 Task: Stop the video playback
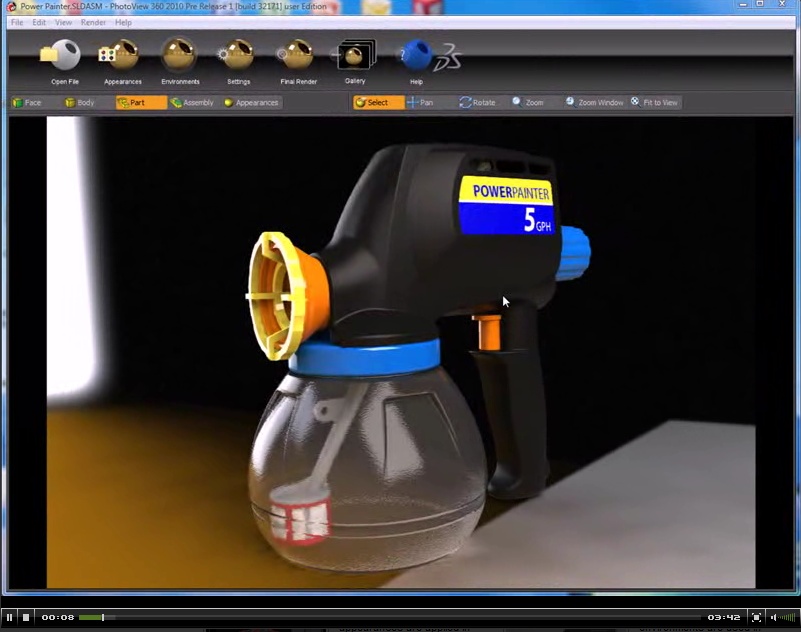[26, 617]
